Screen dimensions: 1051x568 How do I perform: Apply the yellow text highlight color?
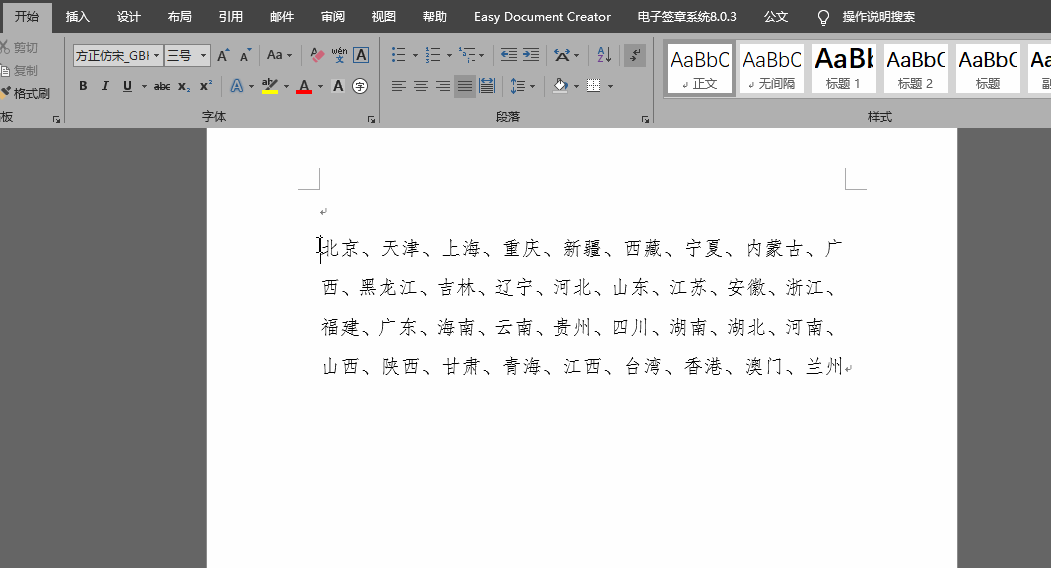[x=269, y=86]
